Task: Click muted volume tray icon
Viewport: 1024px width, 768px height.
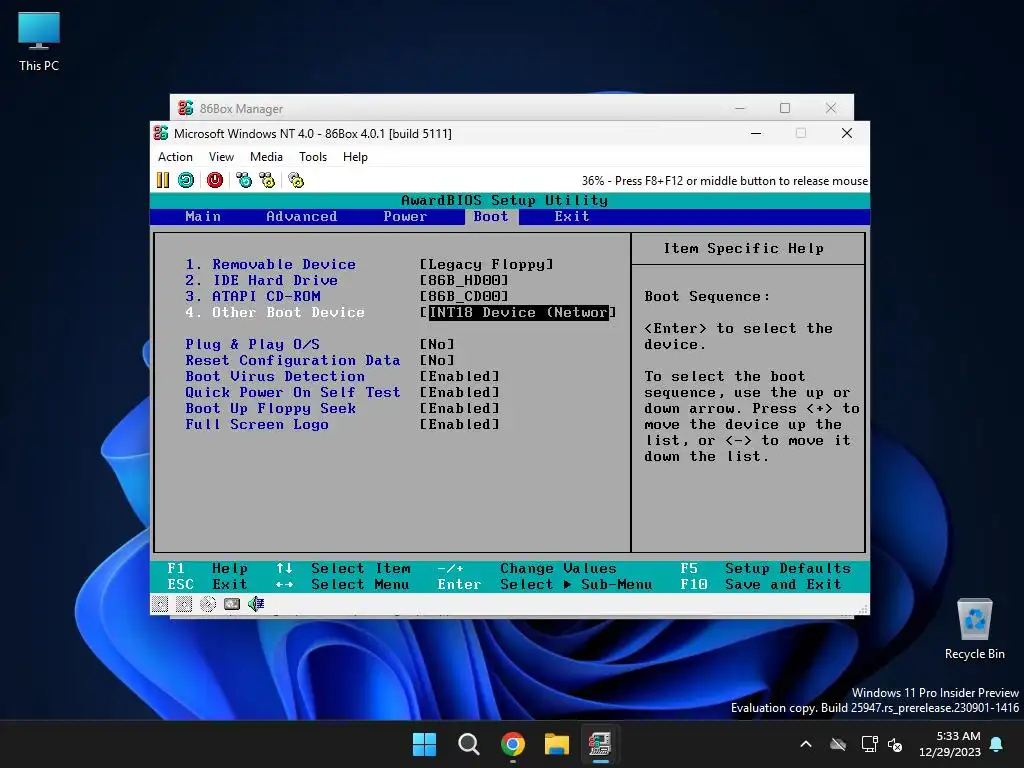Action: 895,744
